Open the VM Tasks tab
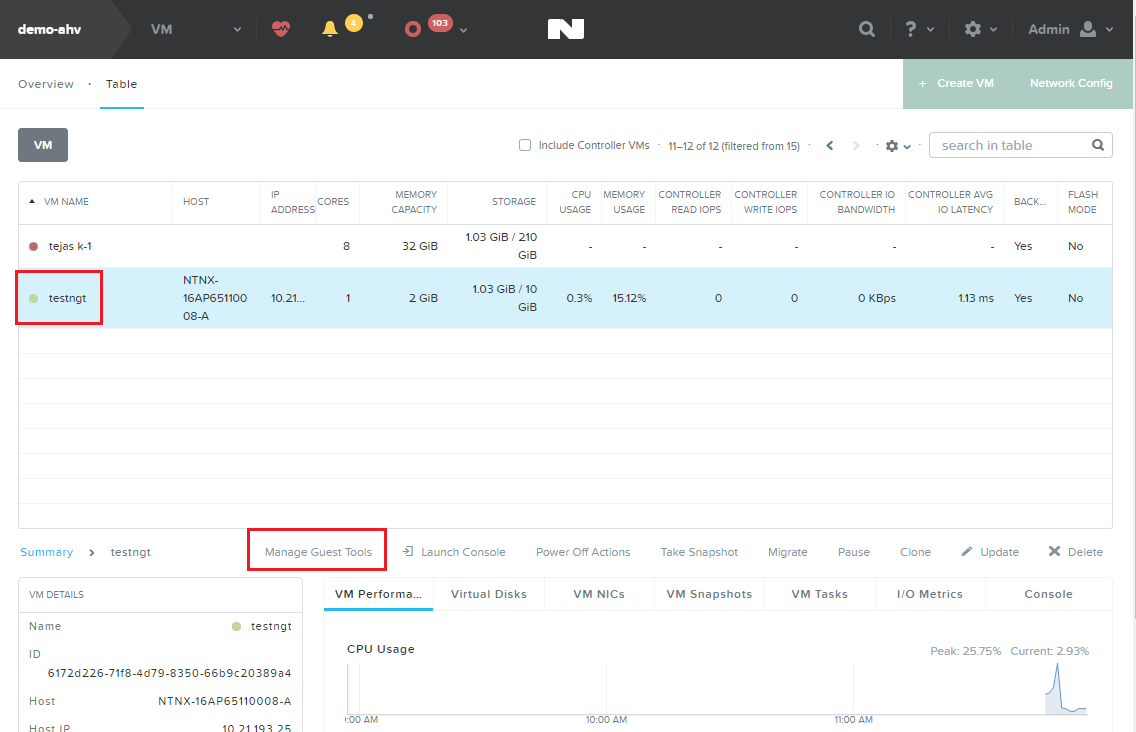Viewport: 1136px width, 732px height. tap(819, 594)
